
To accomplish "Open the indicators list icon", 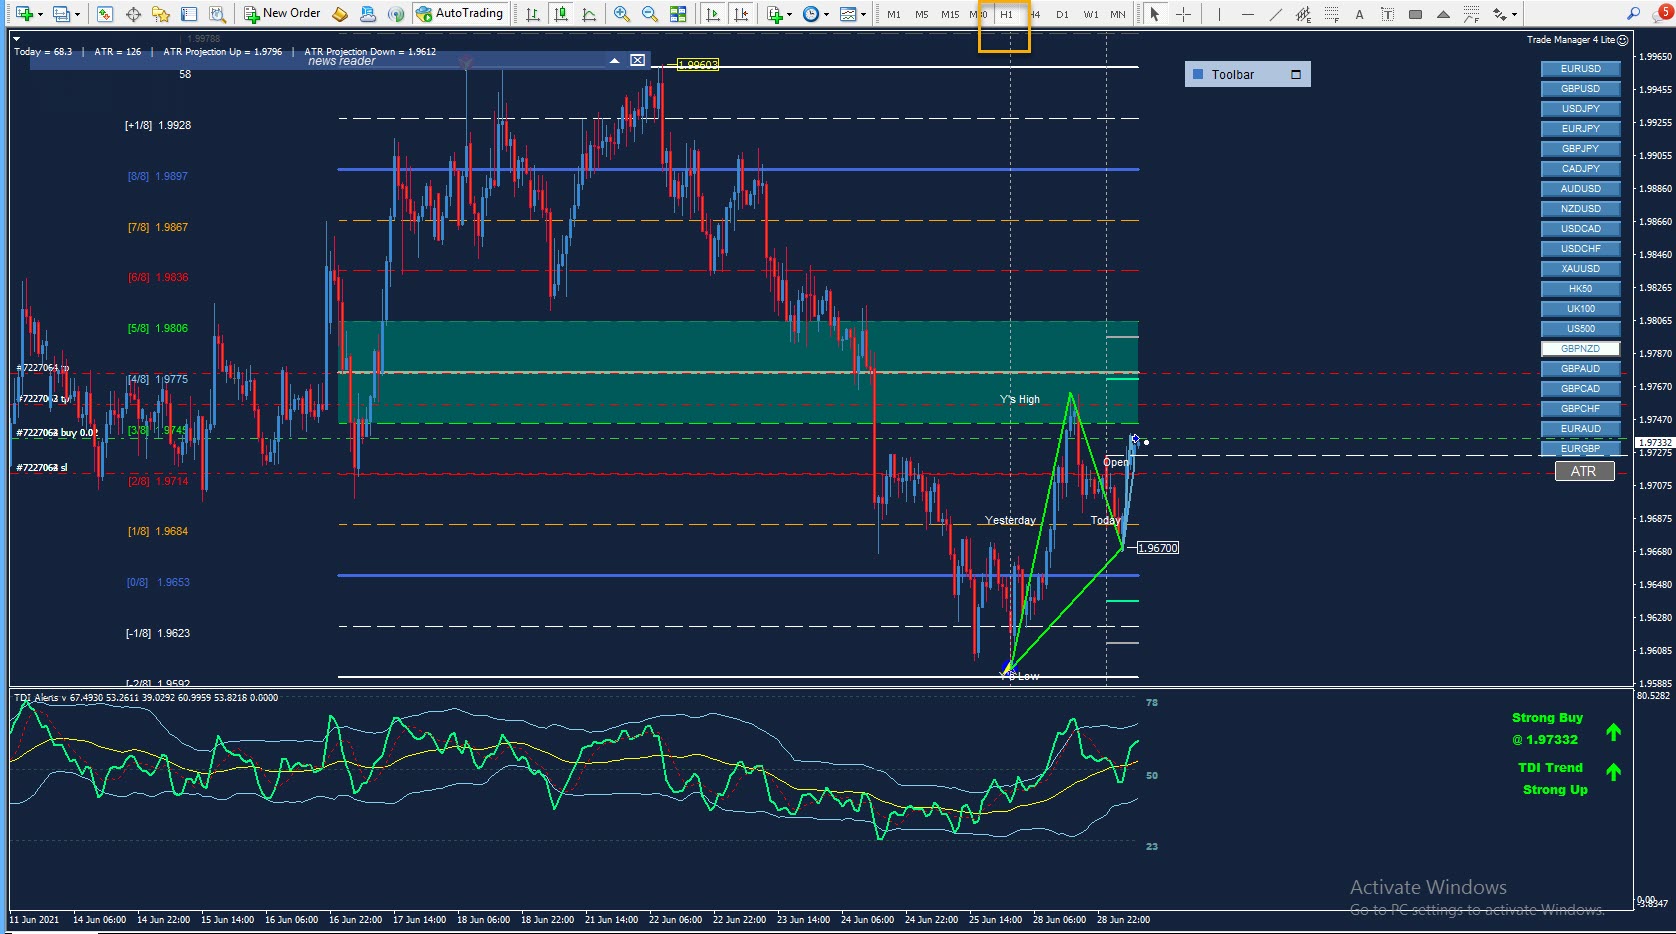I will [x=775, y=14].
